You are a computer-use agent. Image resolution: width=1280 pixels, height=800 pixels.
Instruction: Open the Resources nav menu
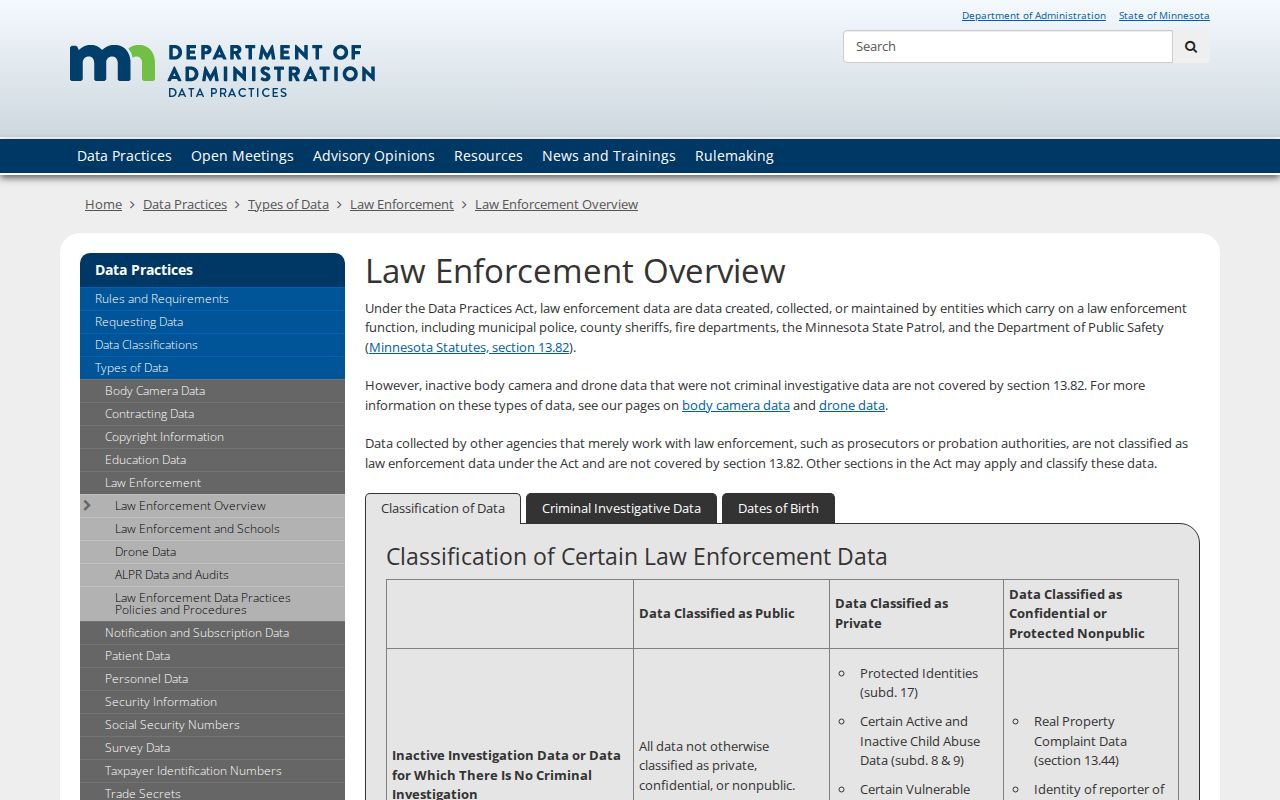pyautogui.click(x=488, y=156)
